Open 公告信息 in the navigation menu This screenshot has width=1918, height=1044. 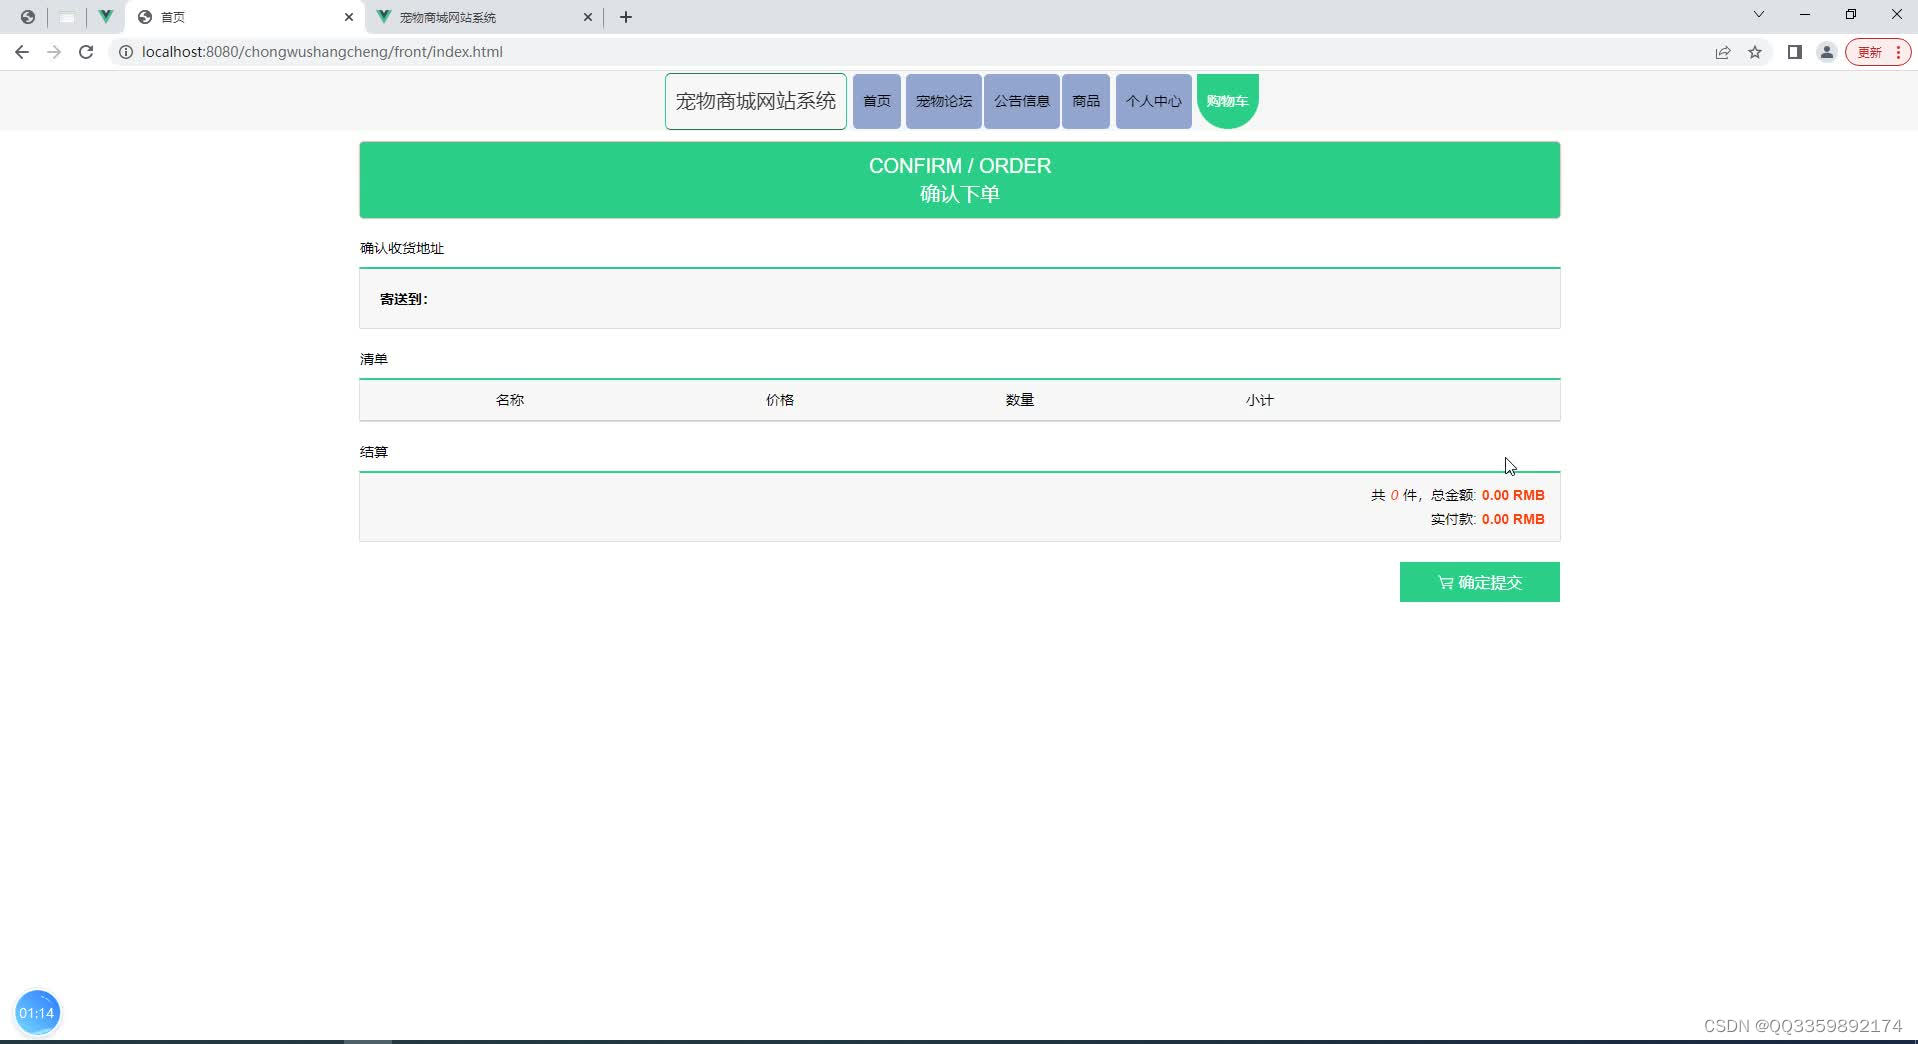pyautogui.click(x=1022, y=101)
